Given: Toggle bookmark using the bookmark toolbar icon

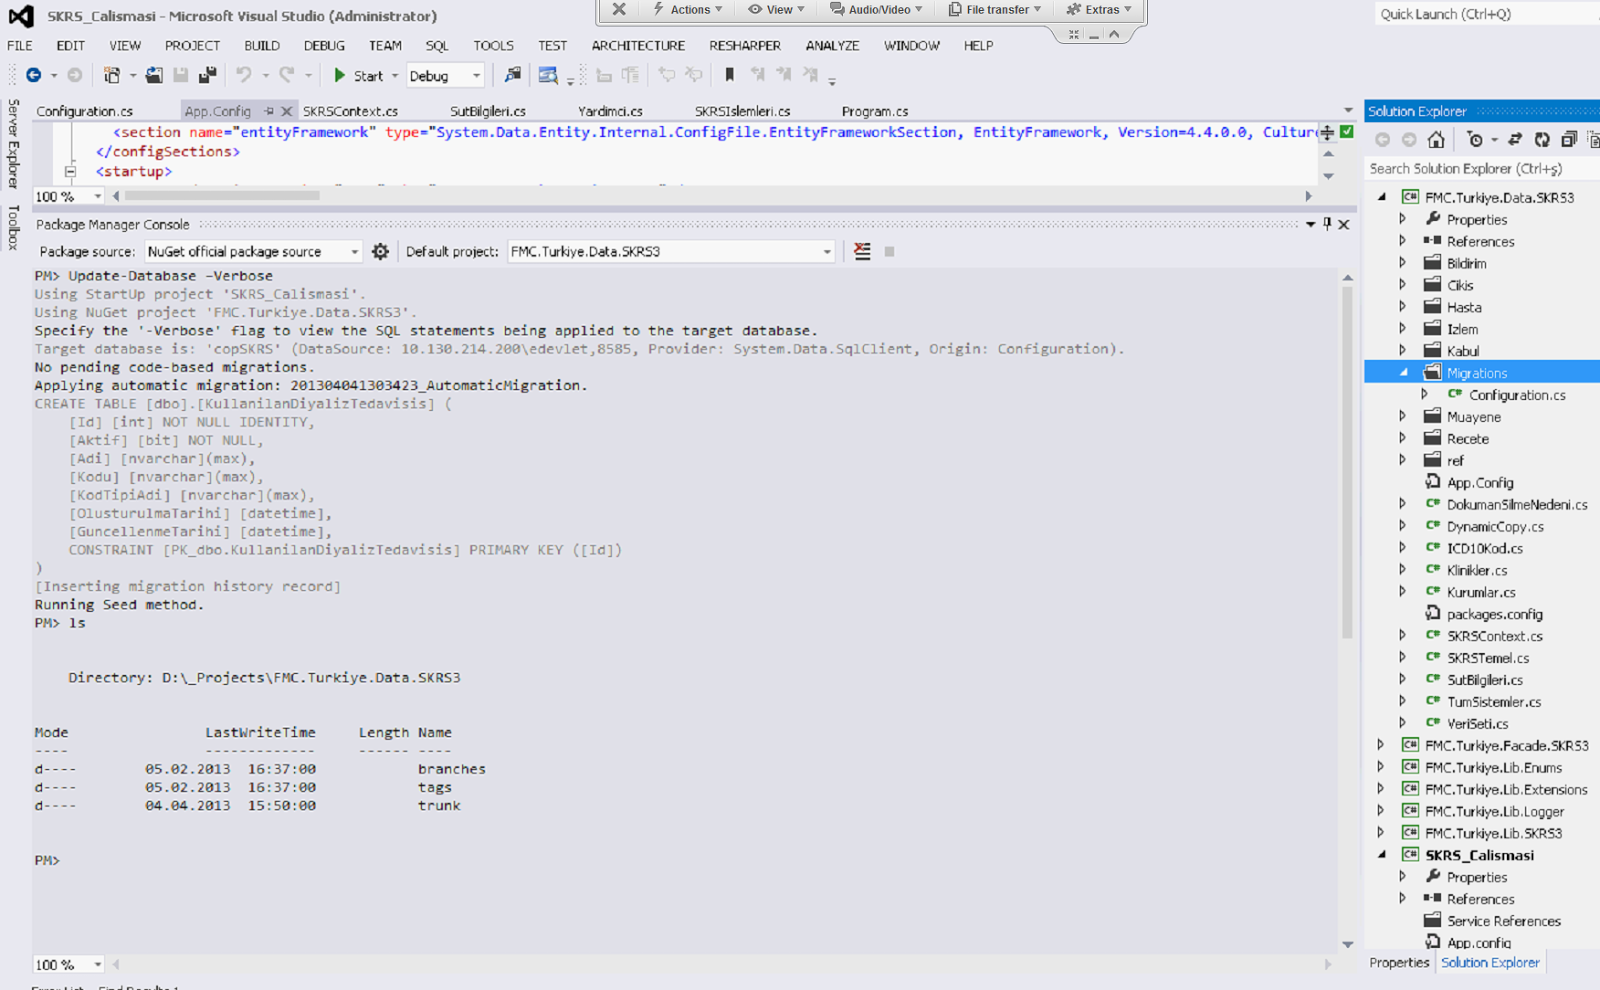Looking at the screenshot, I should [730, 75].
